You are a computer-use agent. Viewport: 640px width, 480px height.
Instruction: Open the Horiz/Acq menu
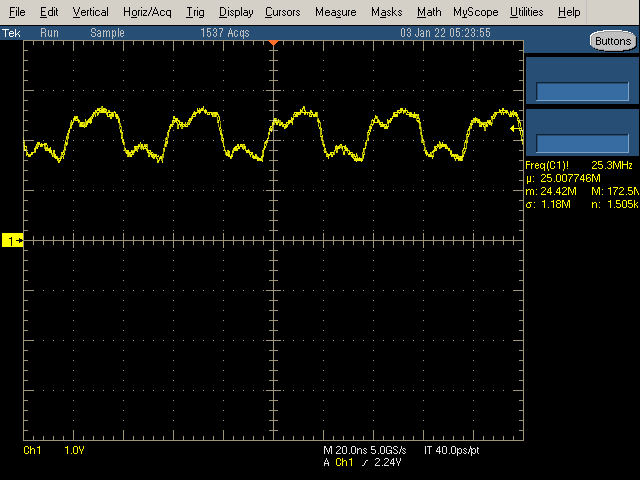coord(147,12)
